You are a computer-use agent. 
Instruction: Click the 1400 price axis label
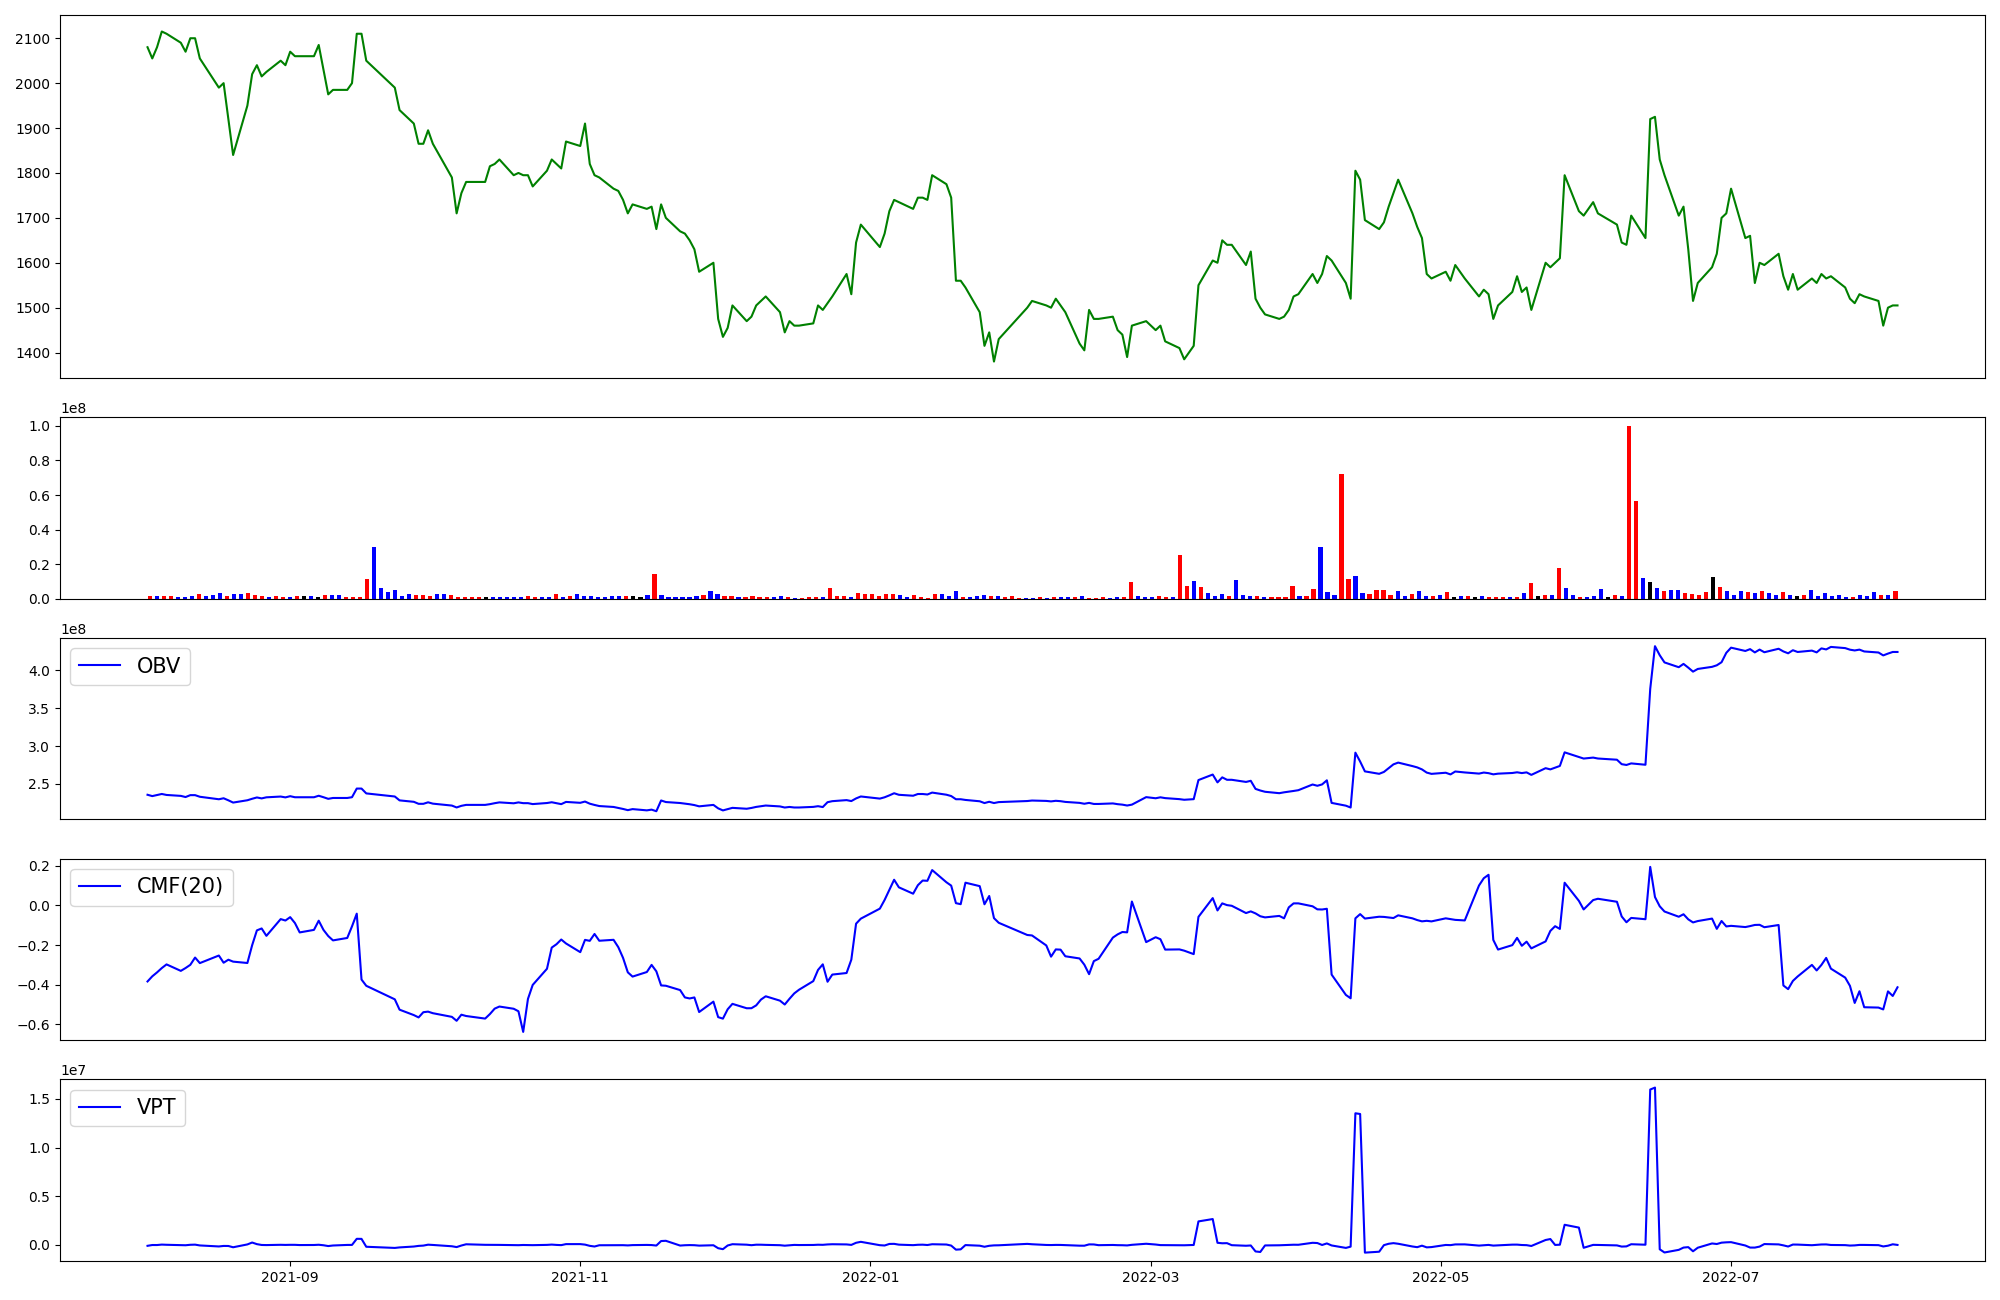coord(32,353)
